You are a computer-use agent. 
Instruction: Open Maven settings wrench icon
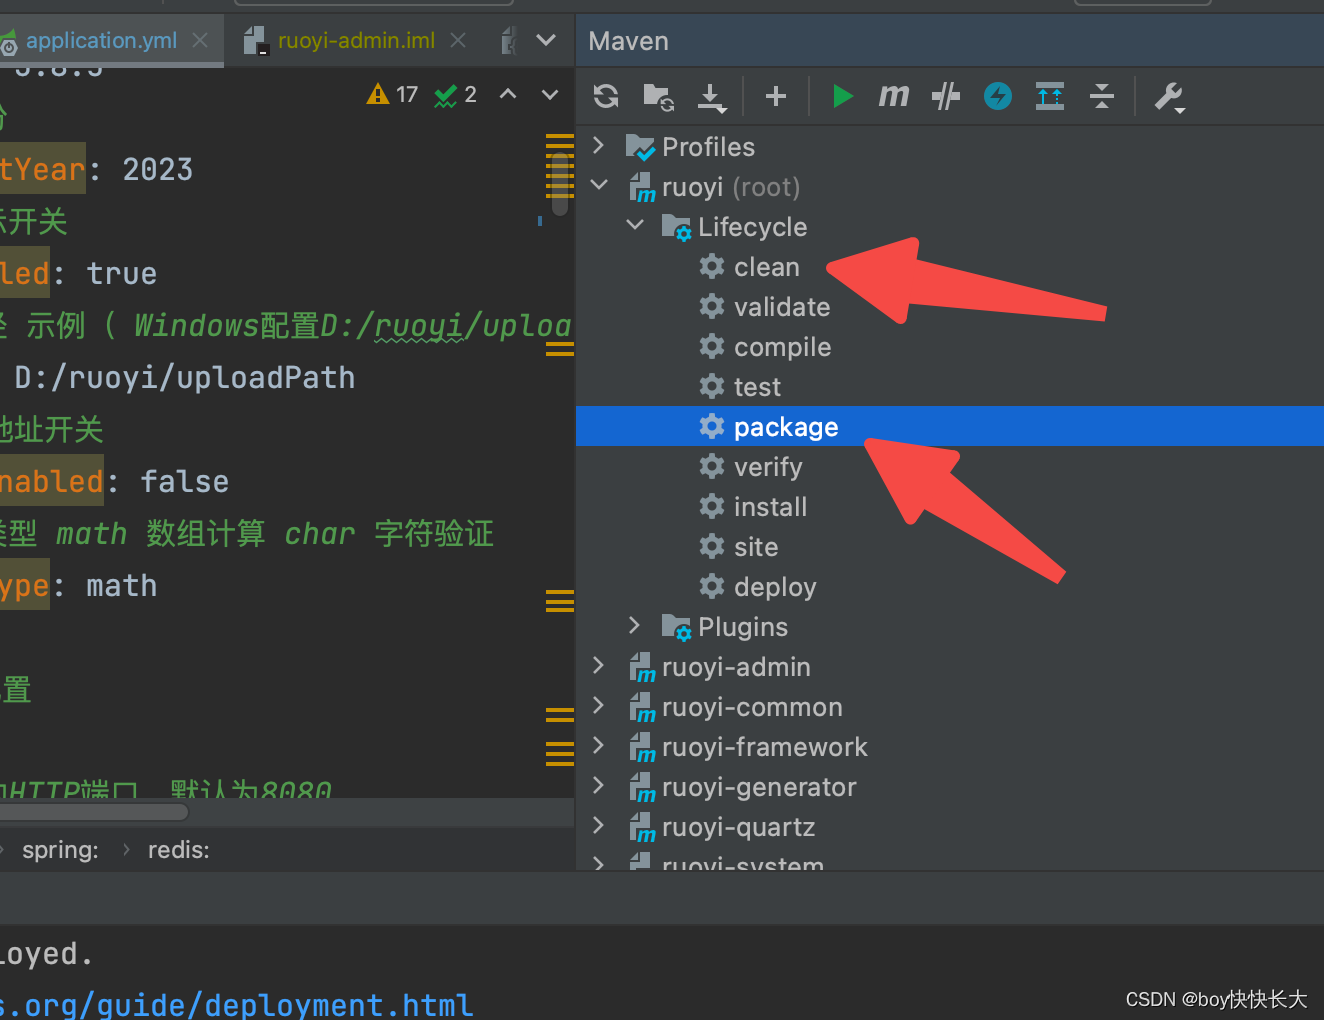[x=1169, y=97]
